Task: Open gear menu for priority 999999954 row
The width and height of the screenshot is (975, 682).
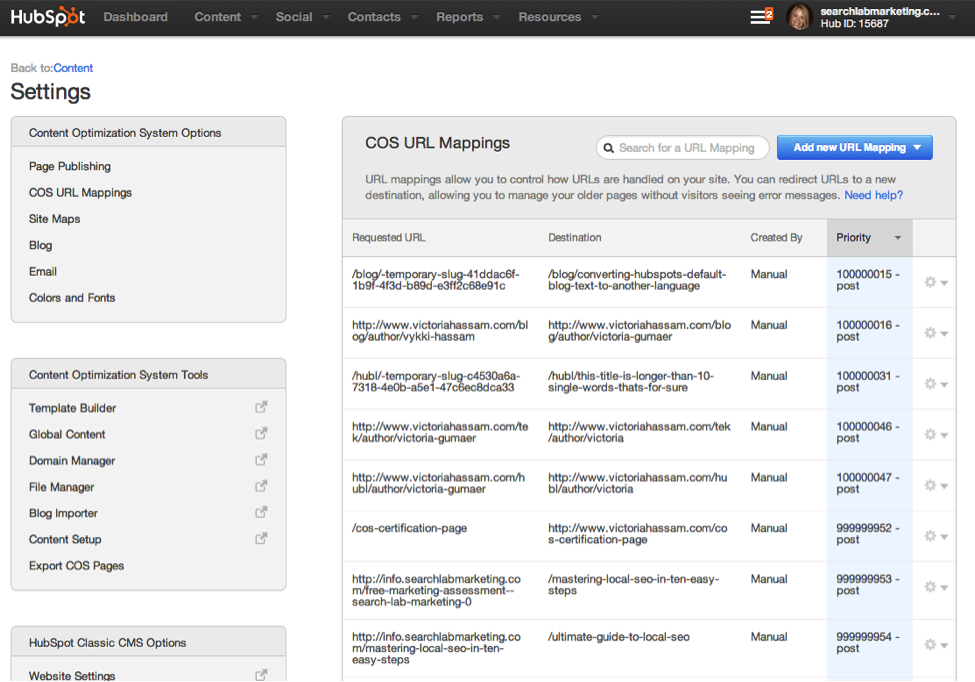Action: [x=935, y=645]
